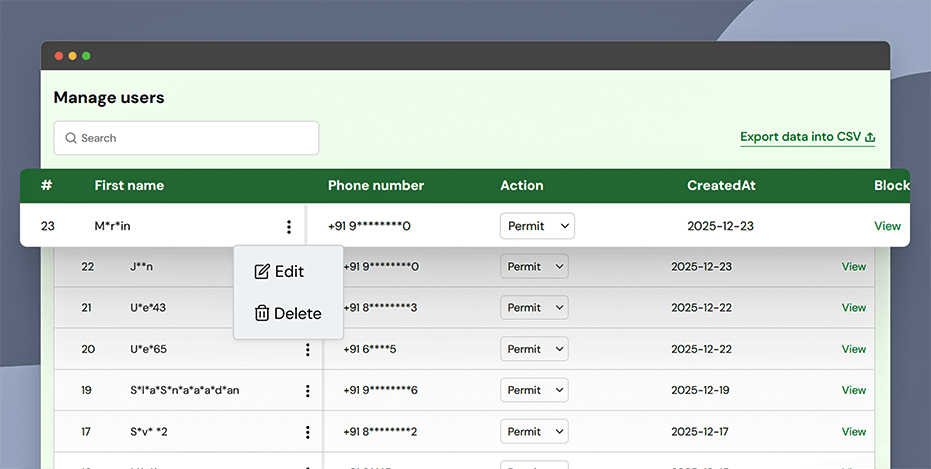This screenshot has height=469, width=931.
Task: Click the upload icon beside Export data into CSV
Action: (x=870, y=137)
